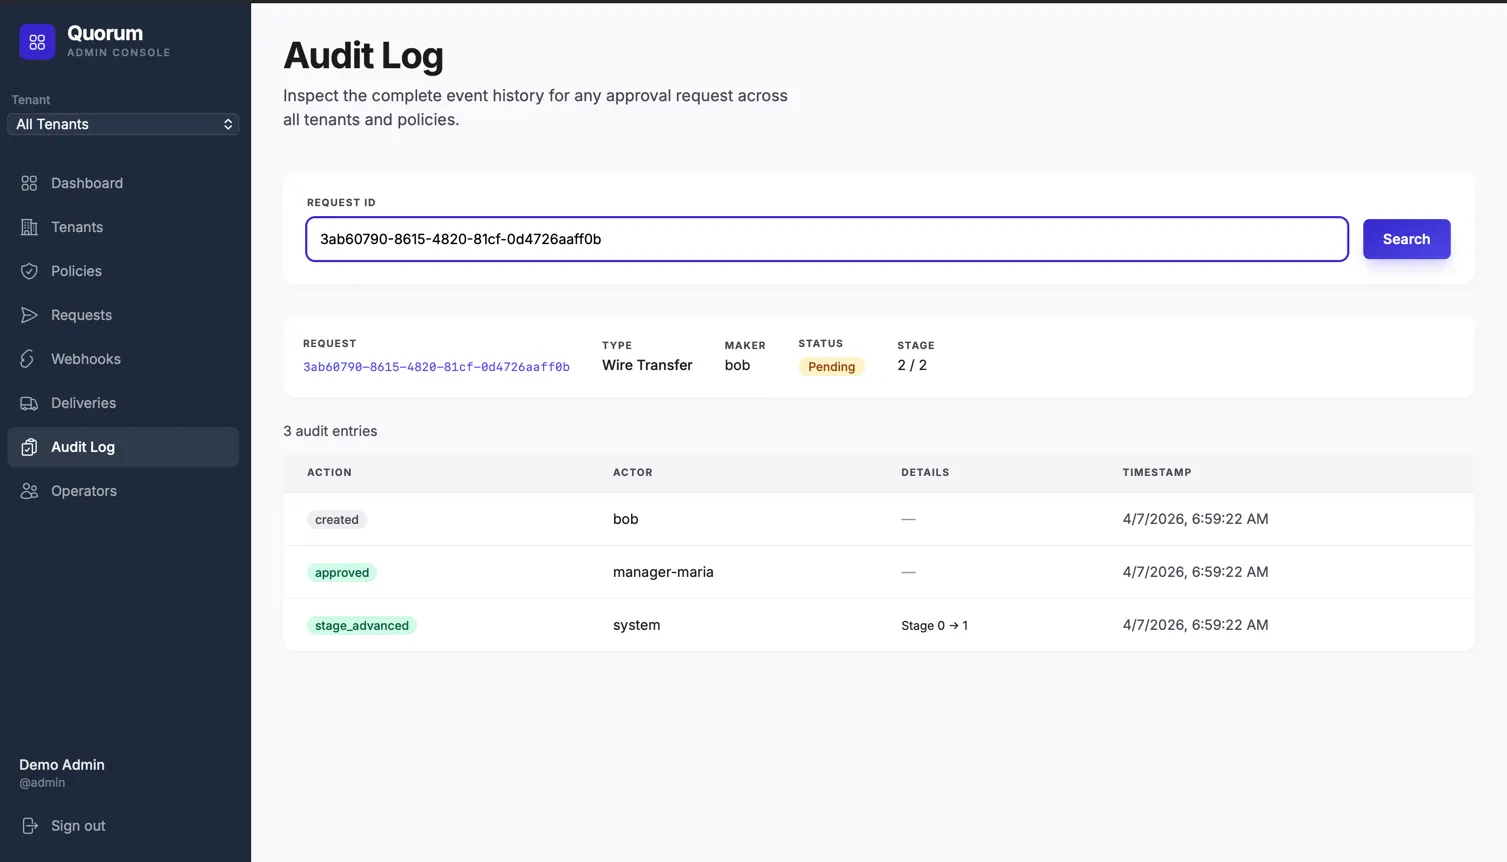Viewport: 1507px width, 862px height.
Task: Click the Wire Transfer type value
Action: 647,365
